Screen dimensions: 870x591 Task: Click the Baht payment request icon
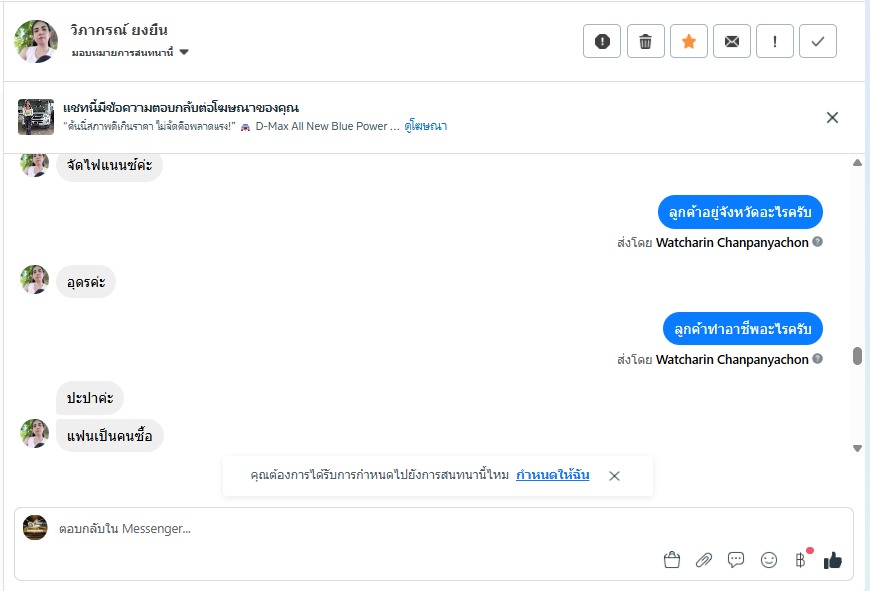click(x=800, y=560)
